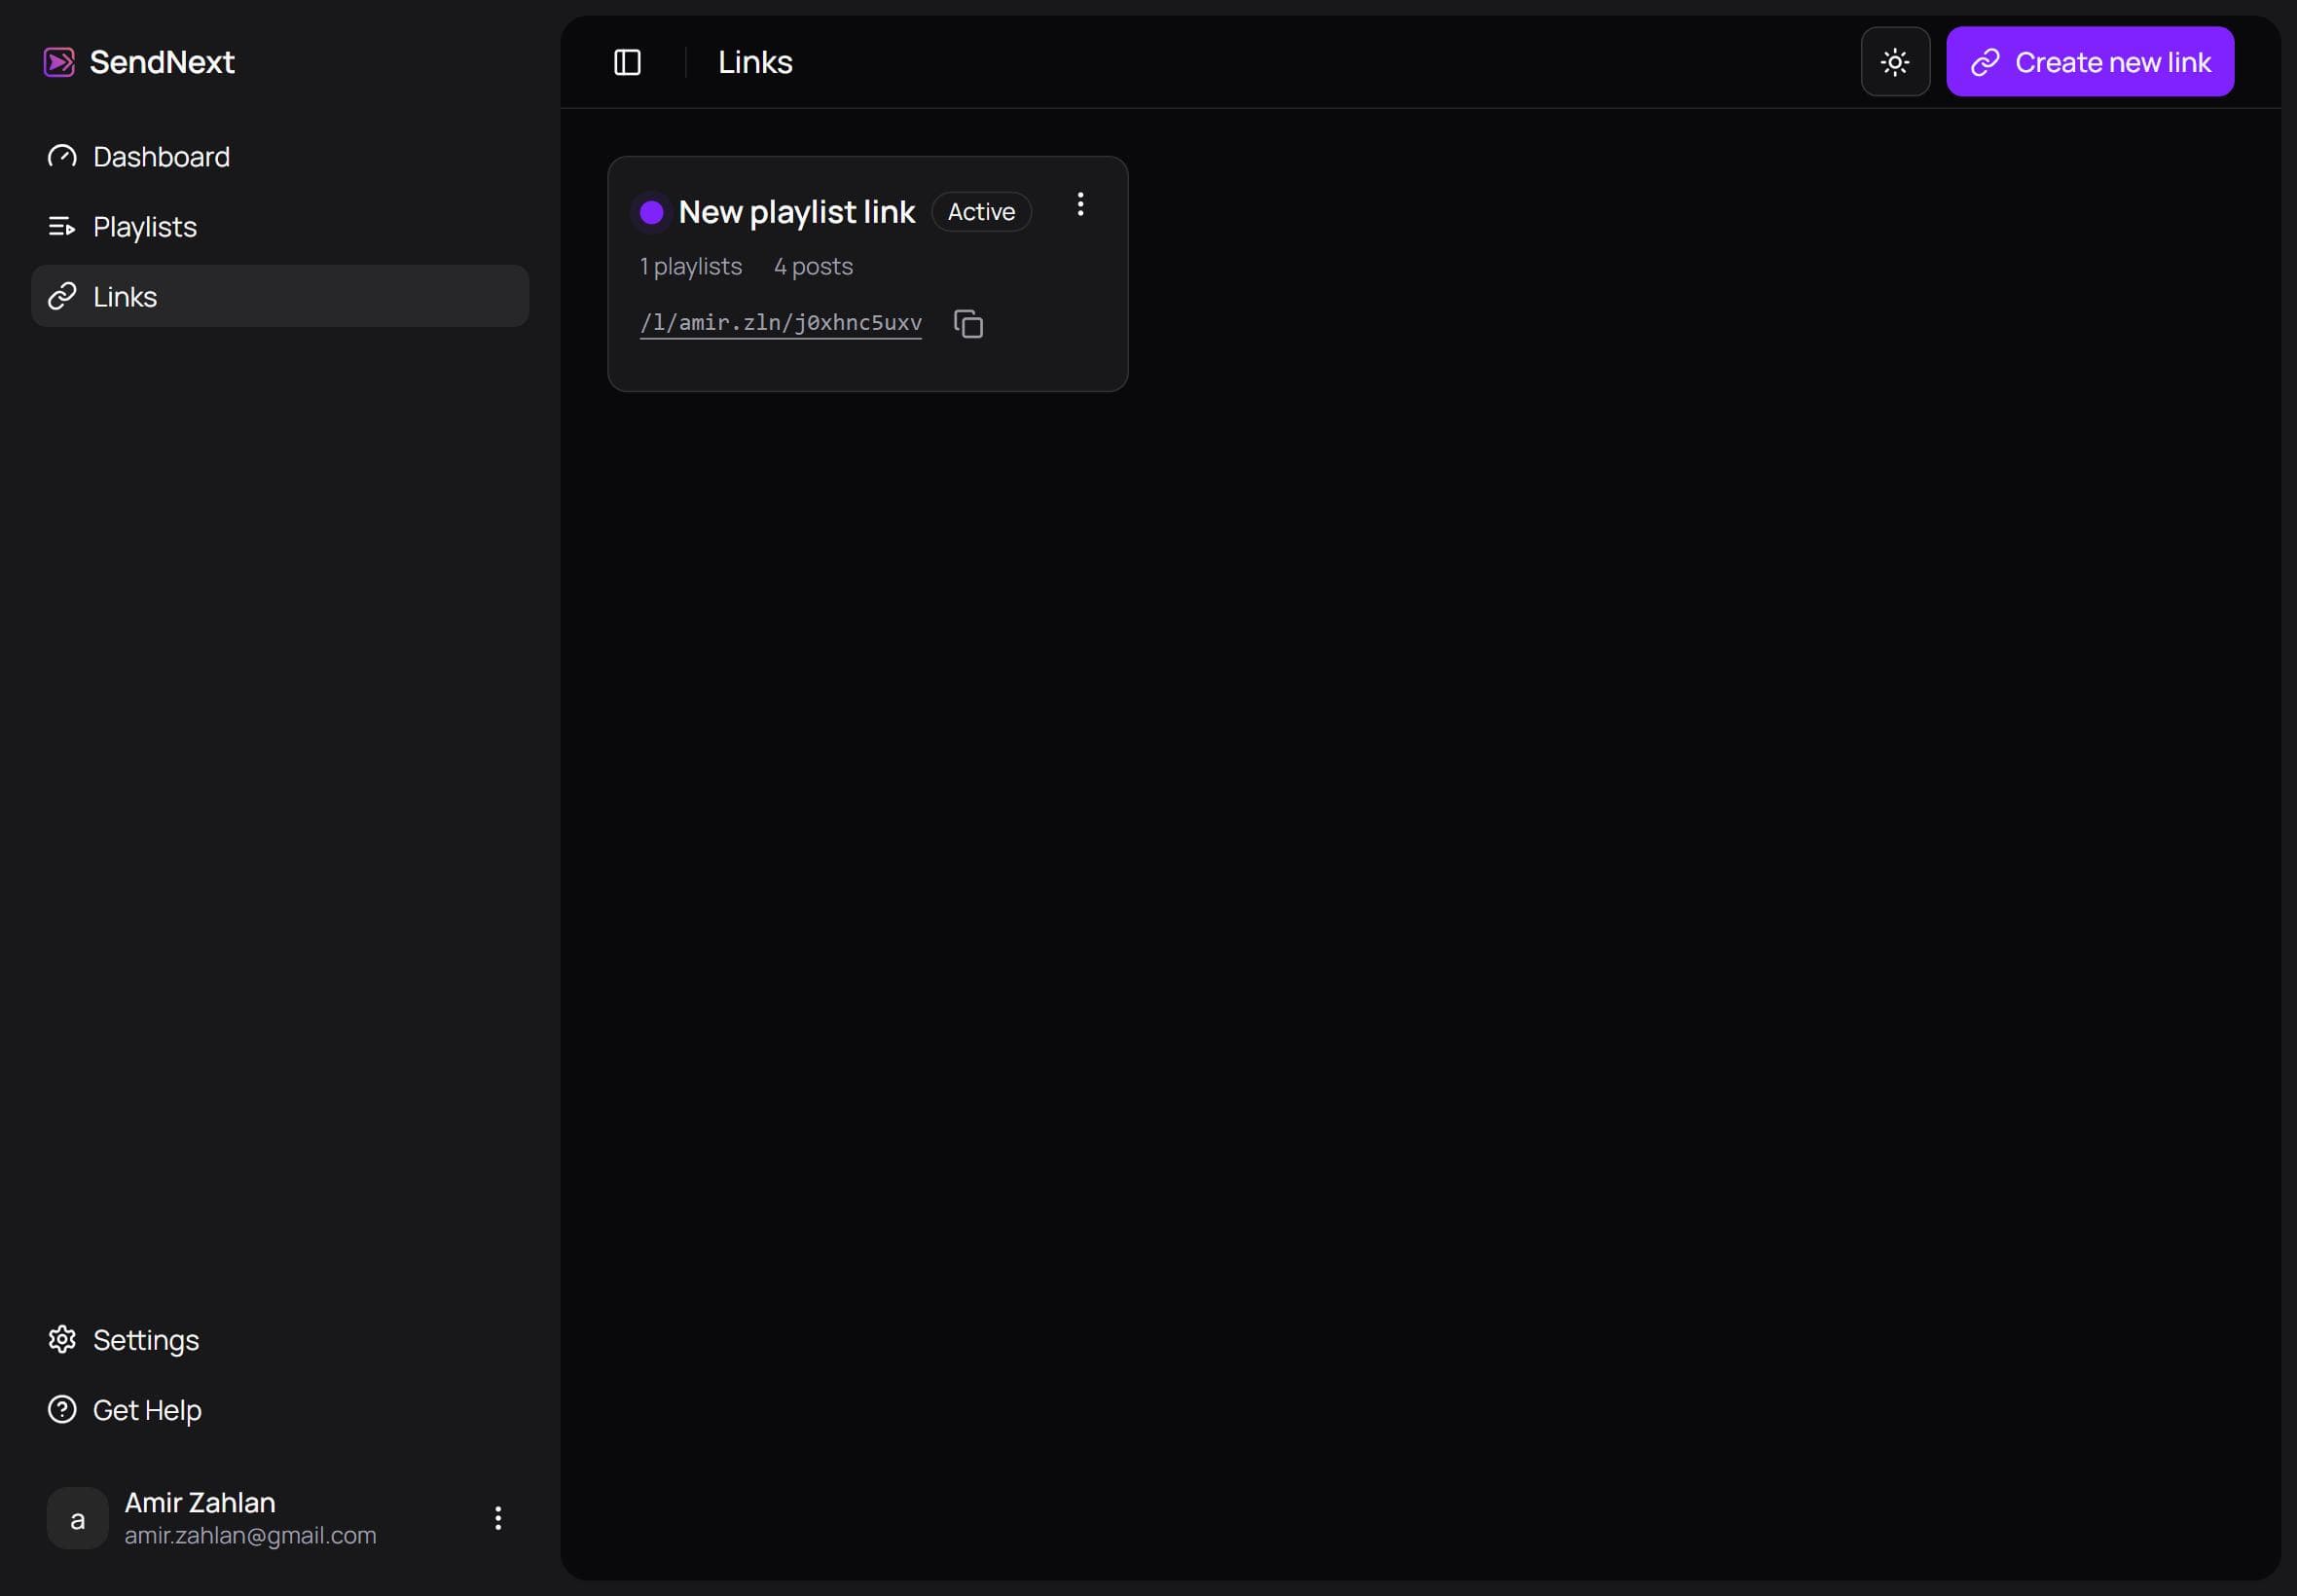Switch to the Playlists section
The width and height of the screenshot is (2297, 1596).
pos(144,226)
